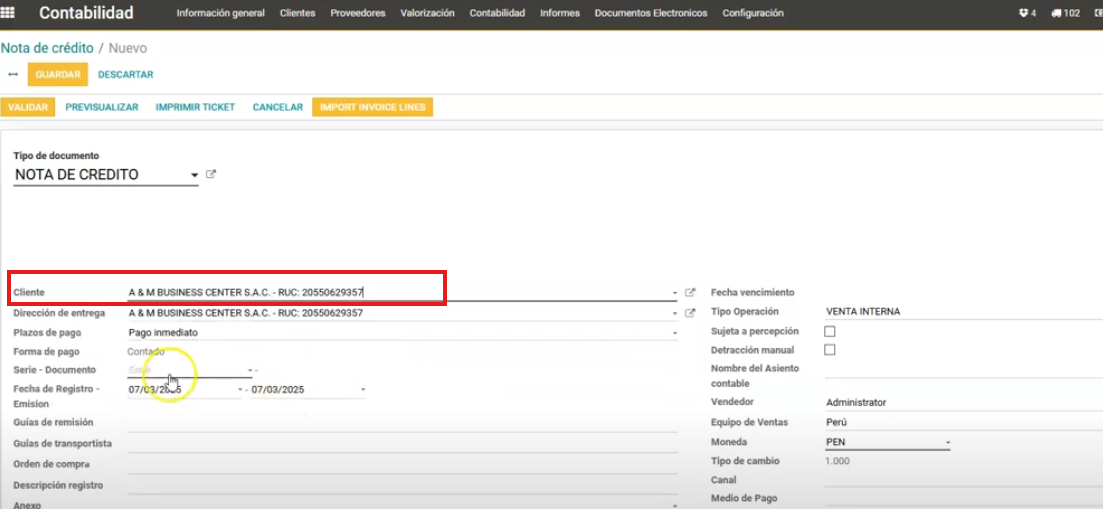Click the Import Invoice Lines button
This screenshot has width=1103, height=509.
tap(372, 107)
